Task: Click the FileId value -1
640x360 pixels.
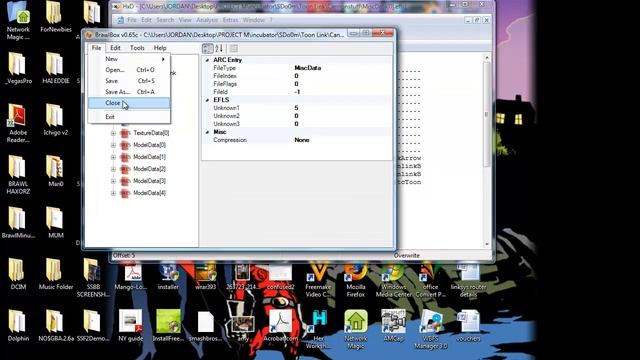Action: click(297, 92)
